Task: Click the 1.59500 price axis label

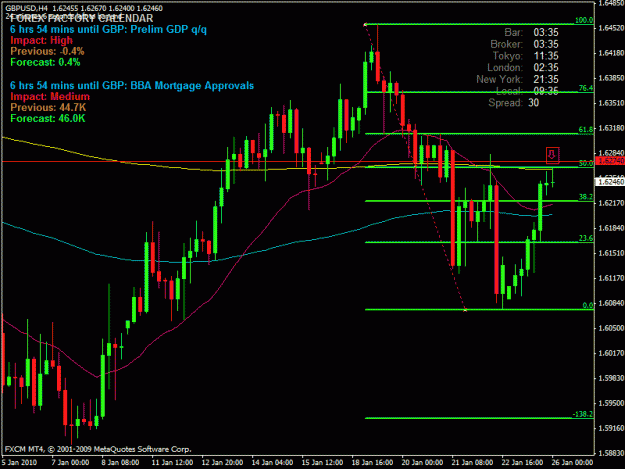Action: coord(611,403)
